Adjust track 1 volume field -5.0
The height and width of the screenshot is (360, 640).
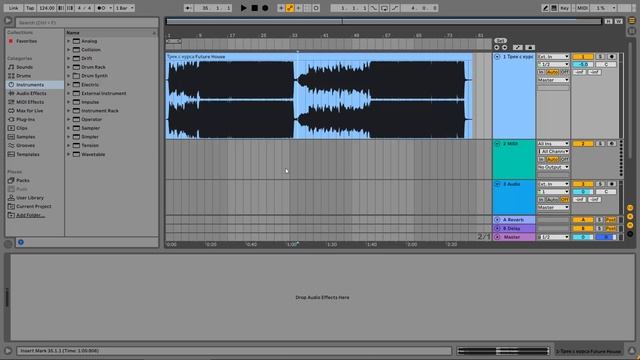pos(582,64)
